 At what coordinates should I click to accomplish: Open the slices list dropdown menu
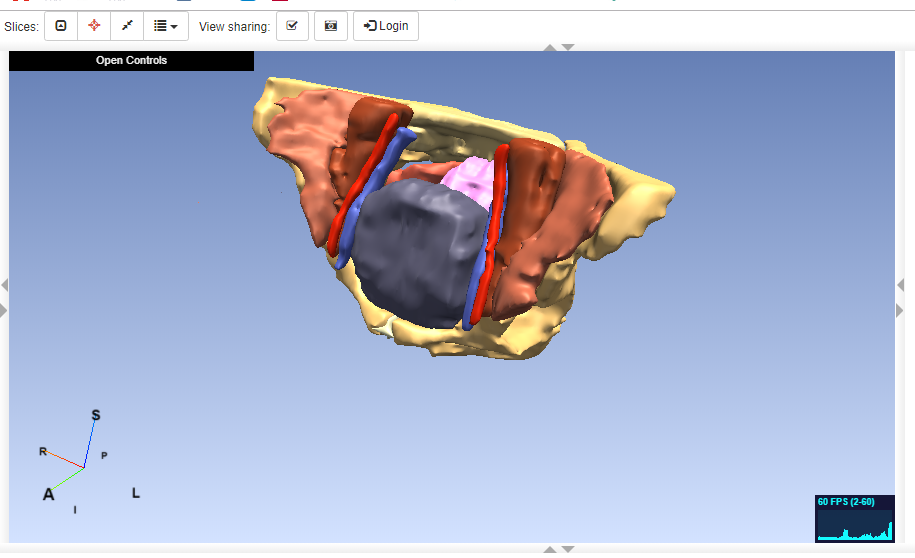[x=166, y=26]
